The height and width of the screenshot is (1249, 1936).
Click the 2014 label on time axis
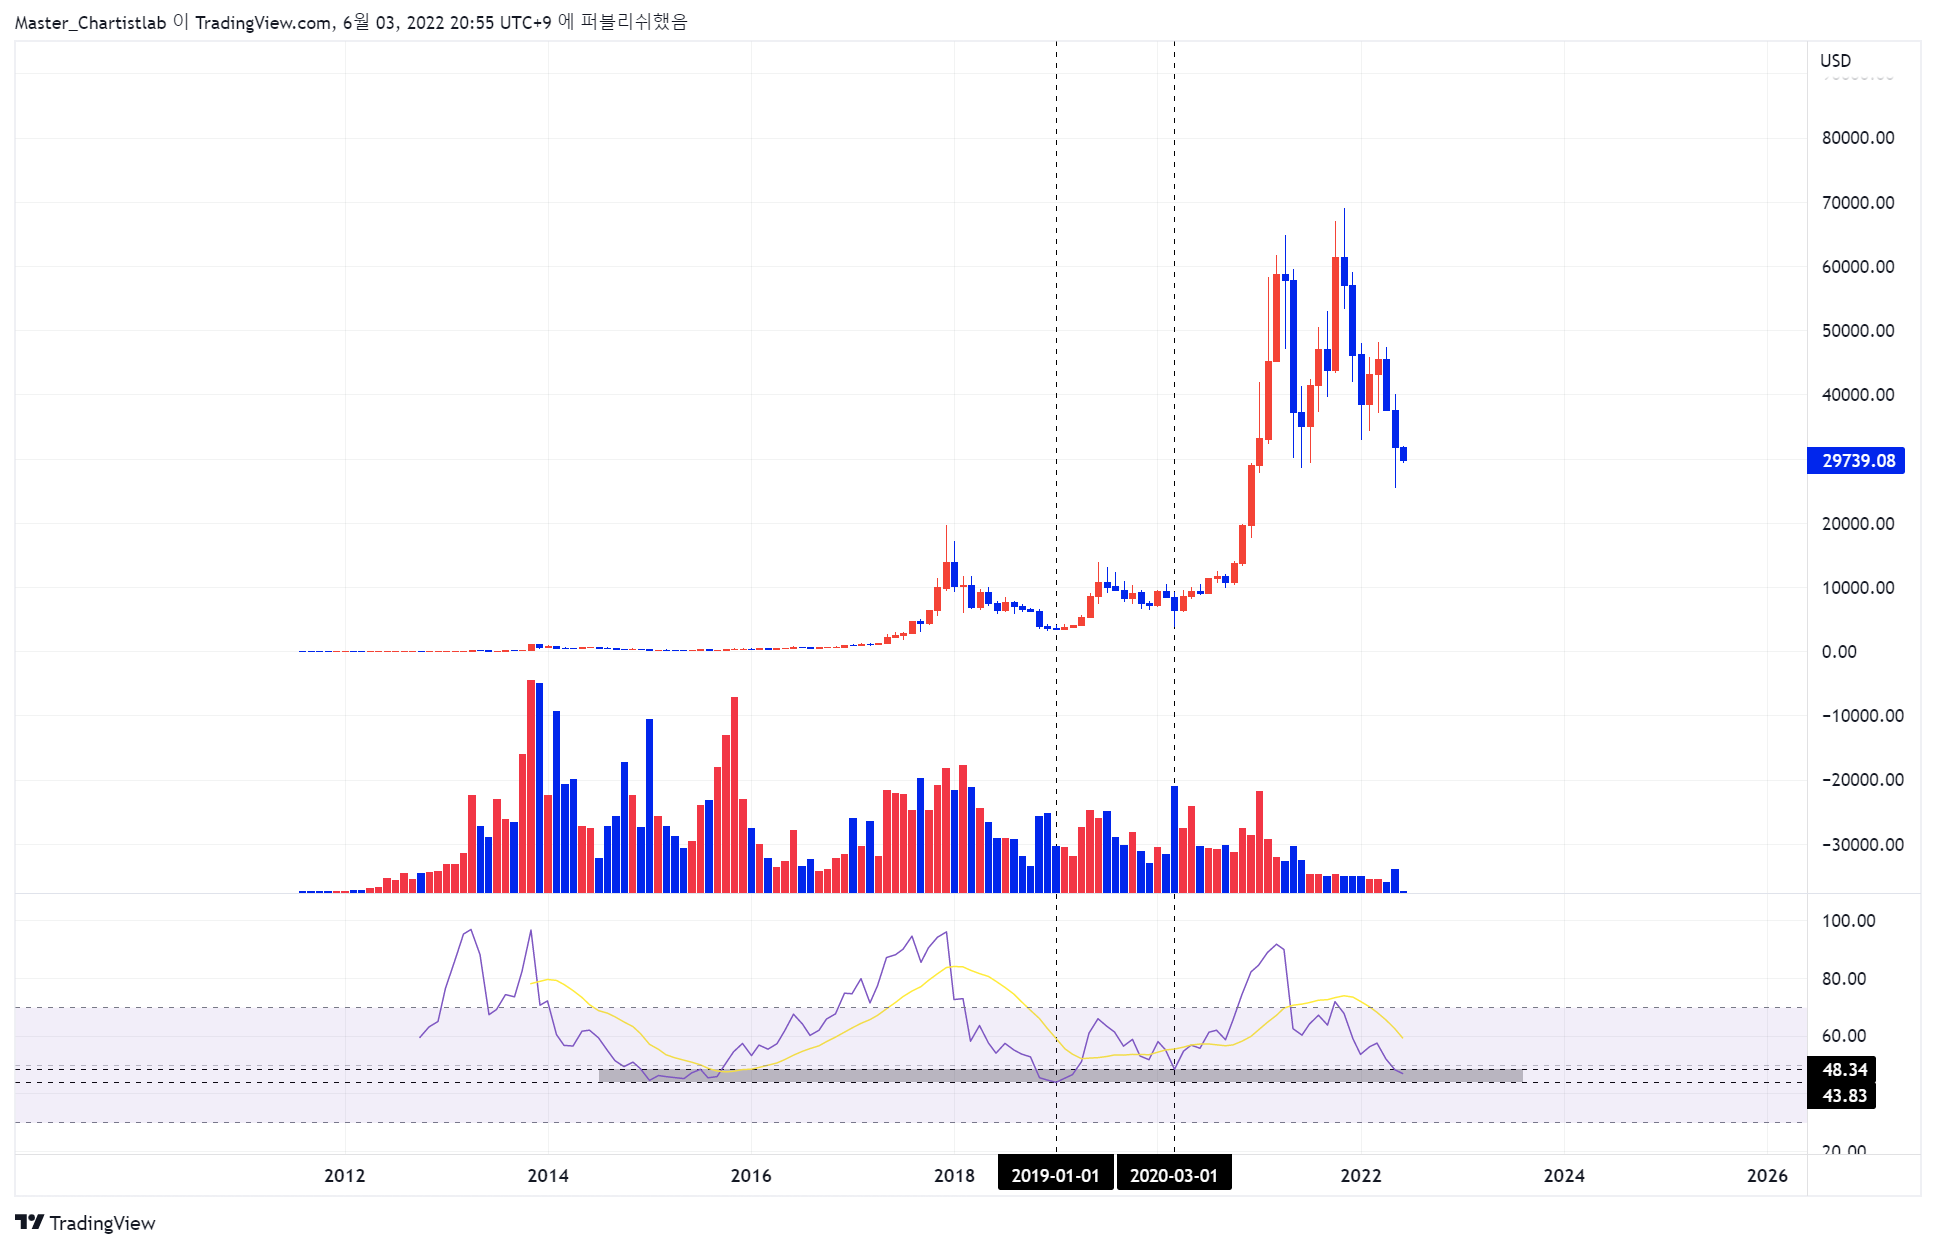click(x=548, y=1175)
